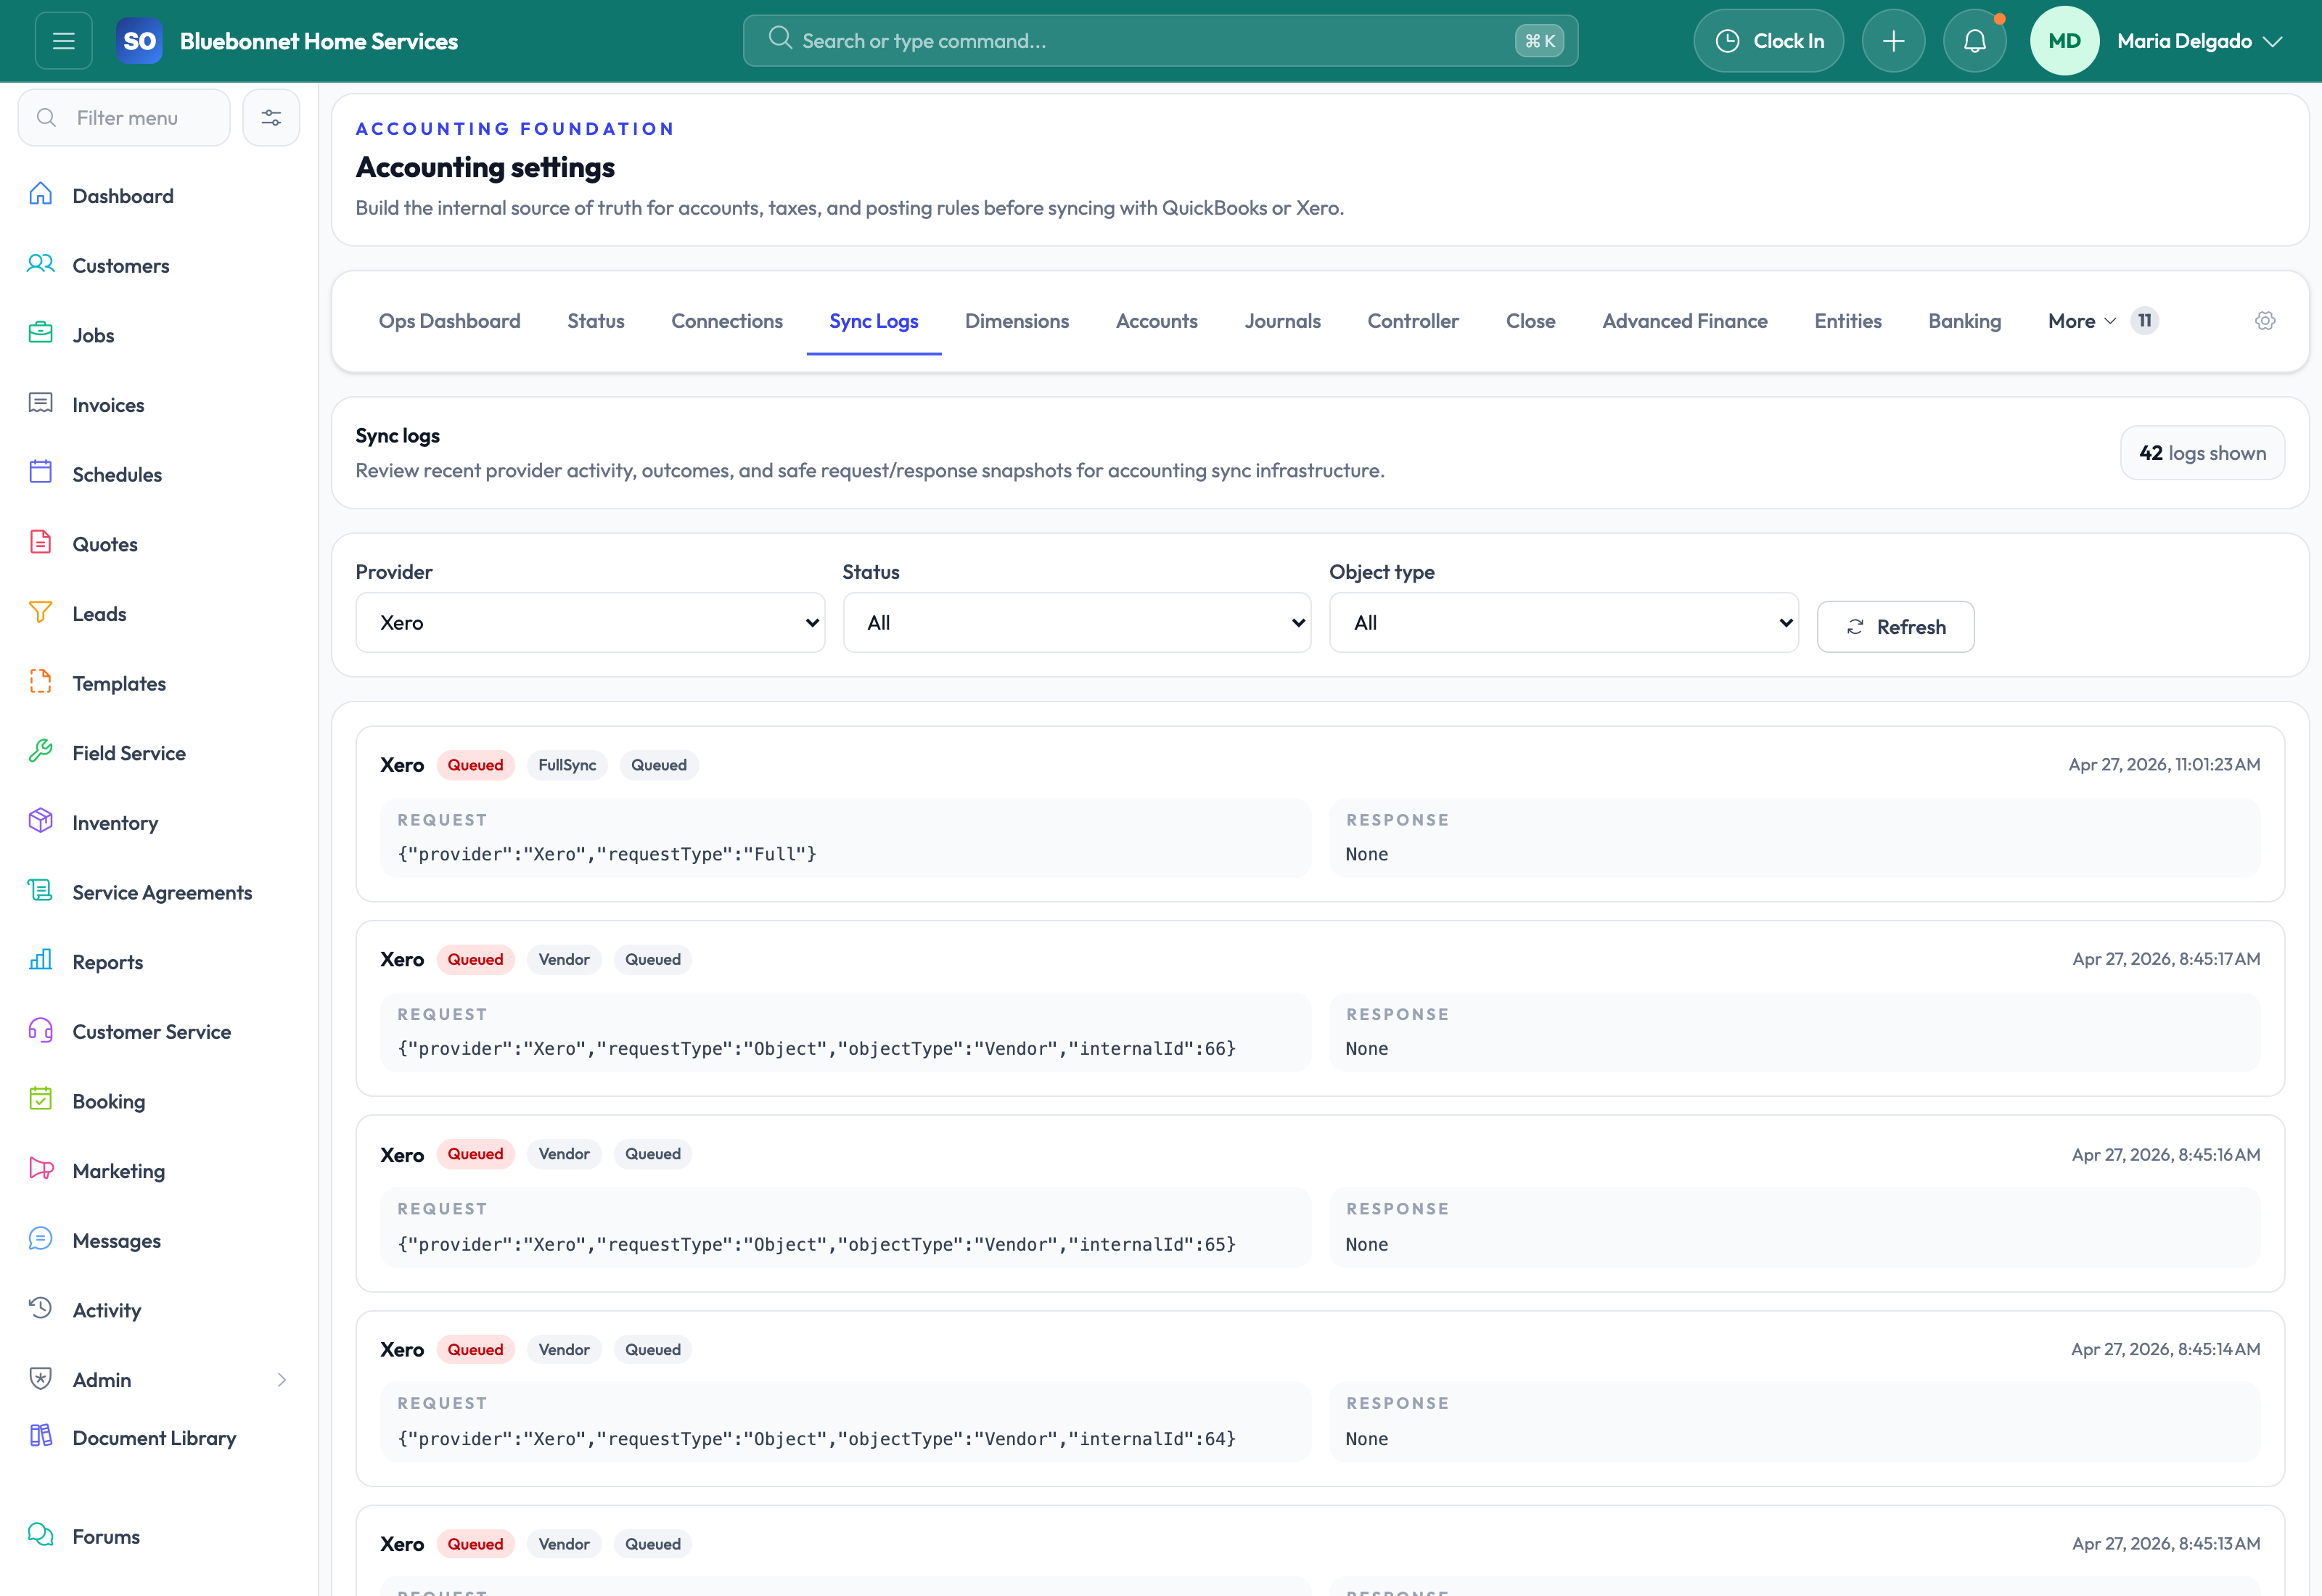
Task: Click the Jobs briefcase icon
Action: 40,333
